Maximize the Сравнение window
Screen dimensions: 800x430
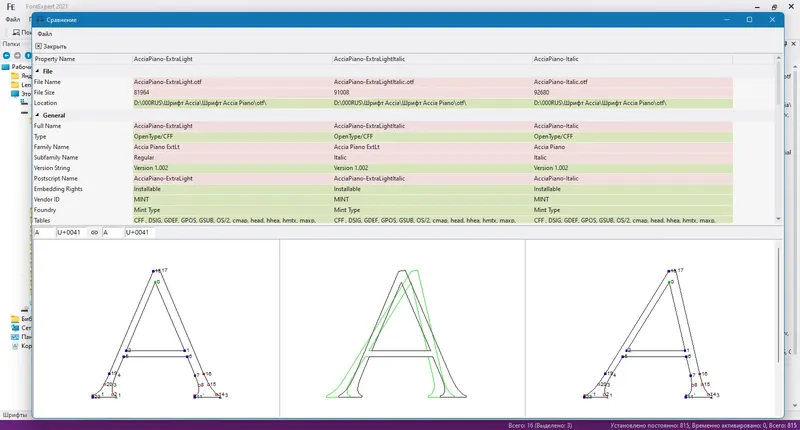point(749,20)
